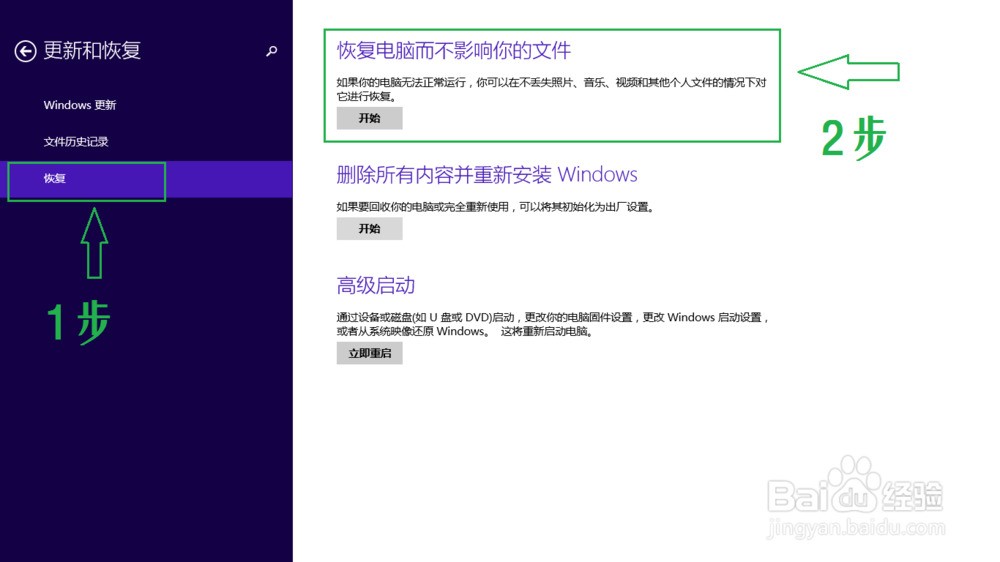The height and width of the screenshot is (562, 1000).
Task: Click the description starting 如果你的电脑无法正常运行
Action: [551, 89]
